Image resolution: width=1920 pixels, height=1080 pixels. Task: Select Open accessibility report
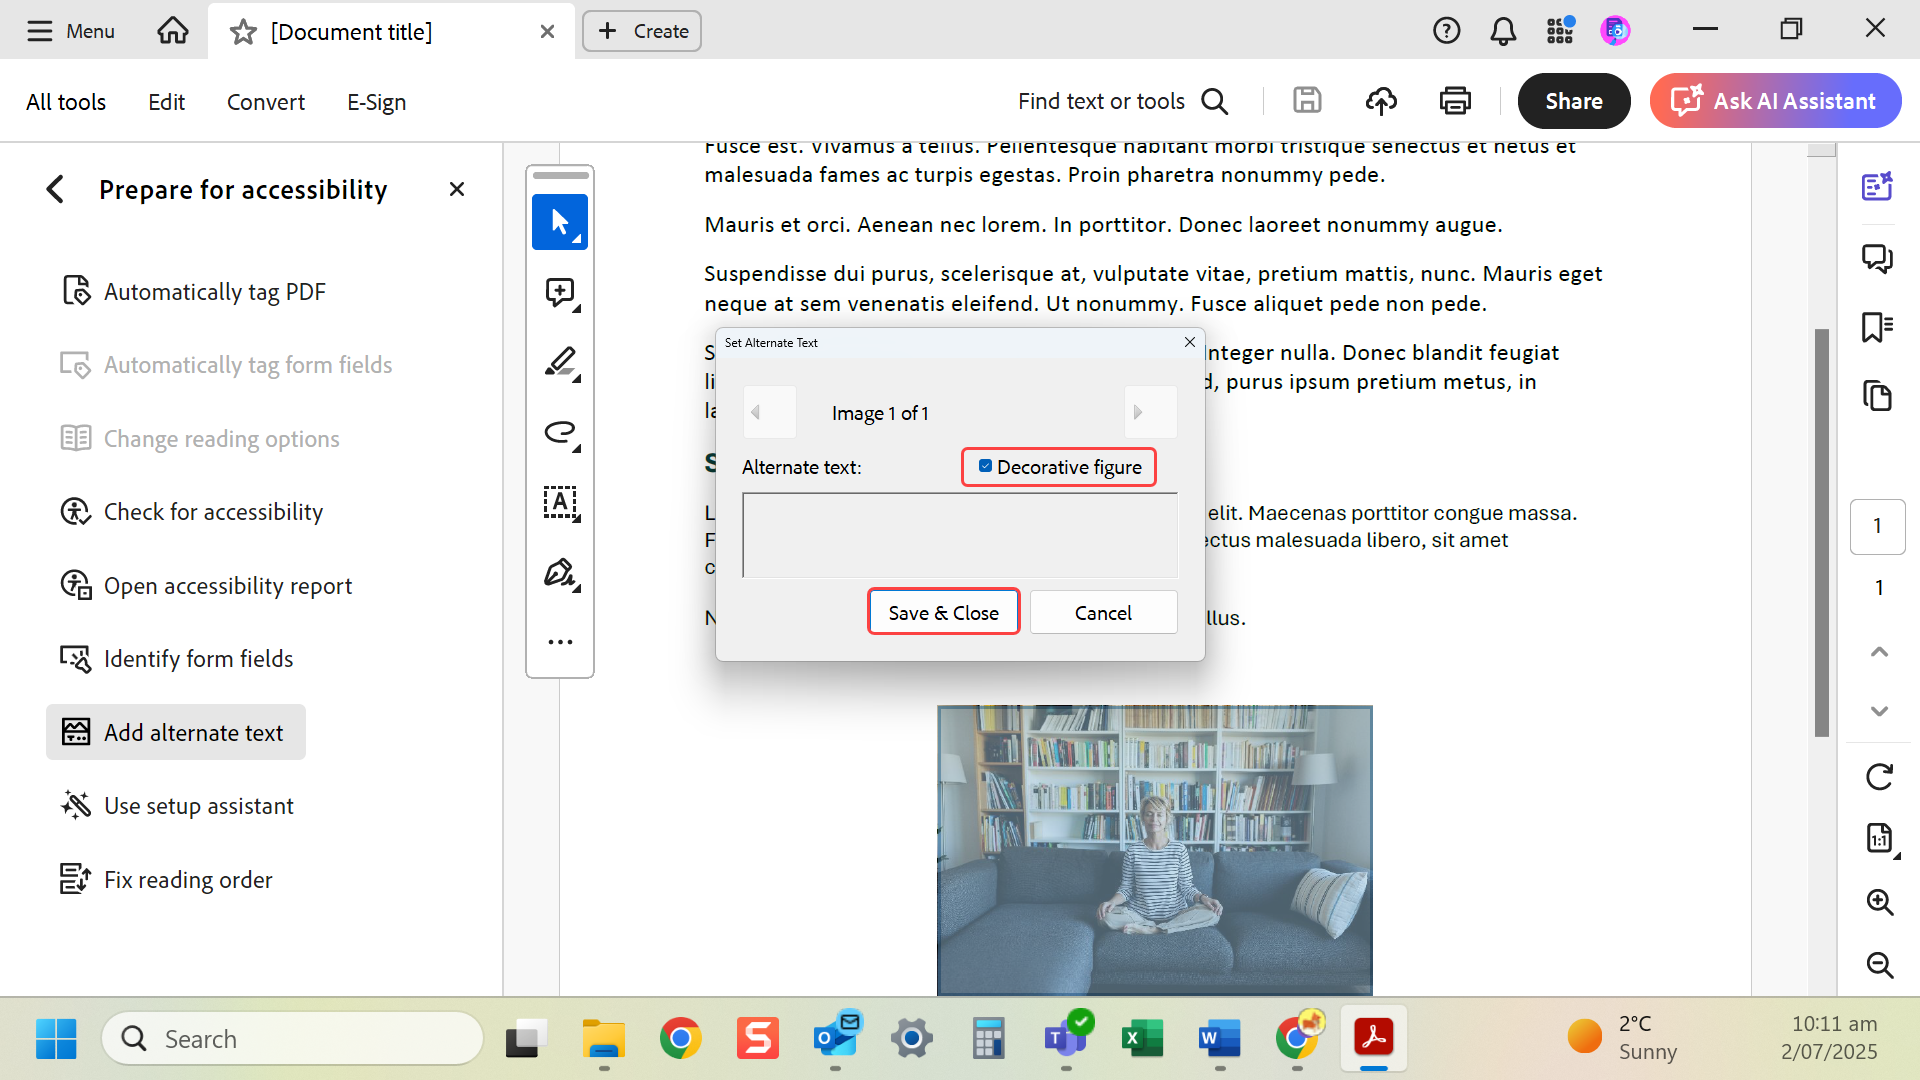tap(207, 586)
